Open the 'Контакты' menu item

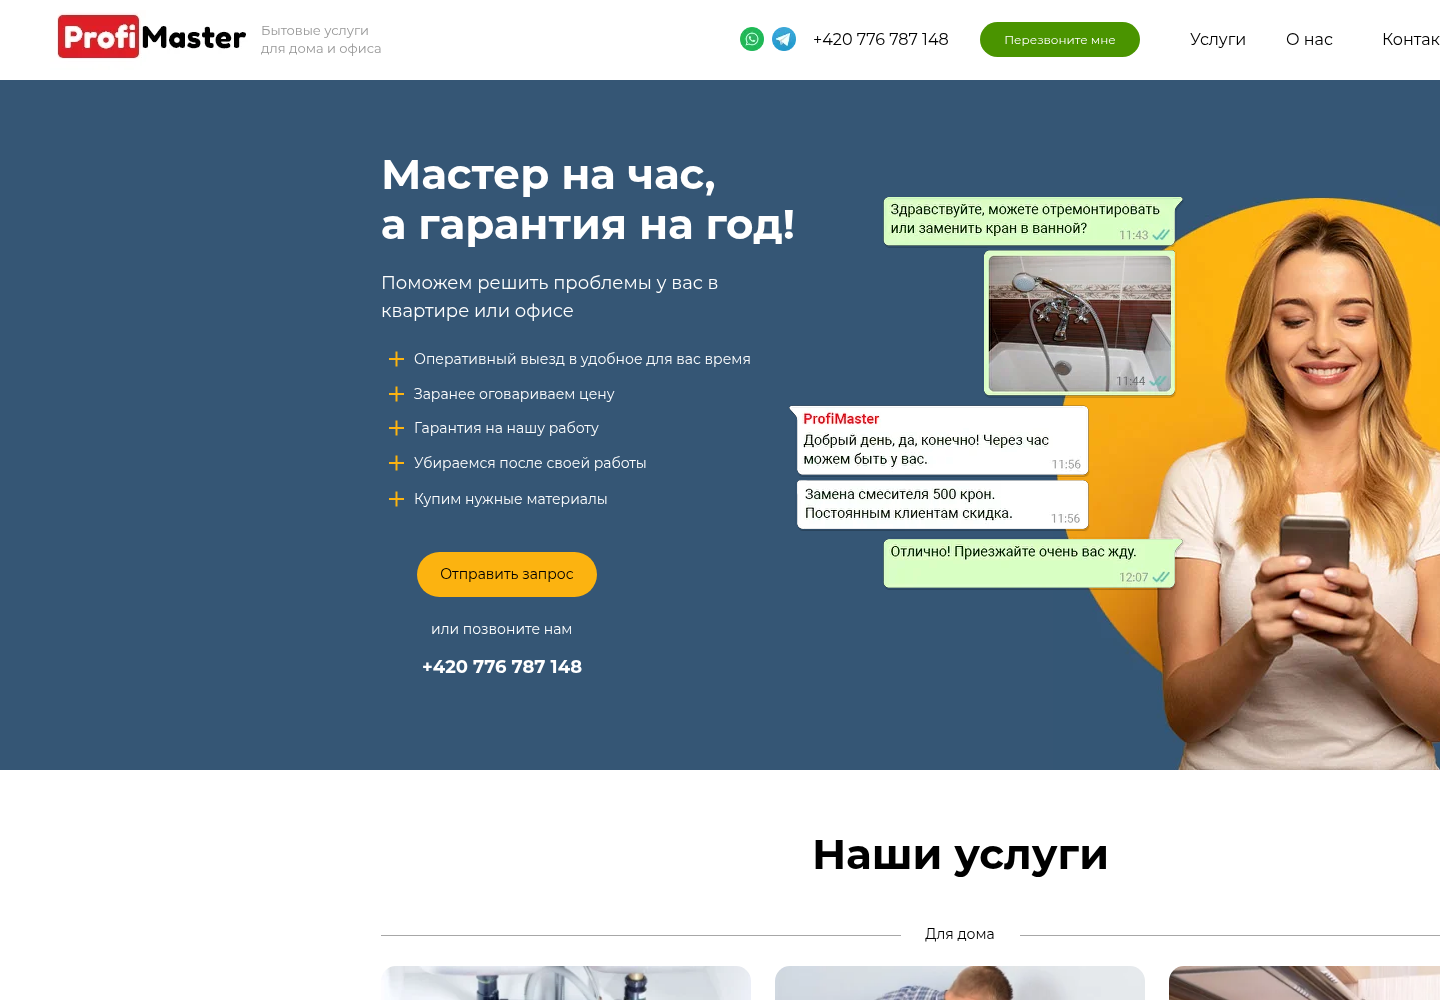tap(1411, 39)
